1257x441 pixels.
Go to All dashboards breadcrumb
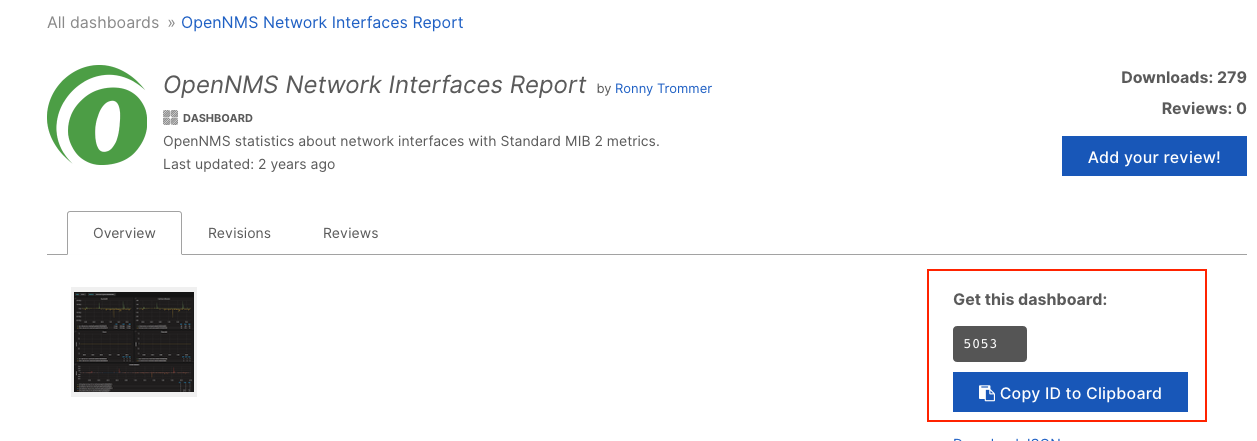pos(103,22)
